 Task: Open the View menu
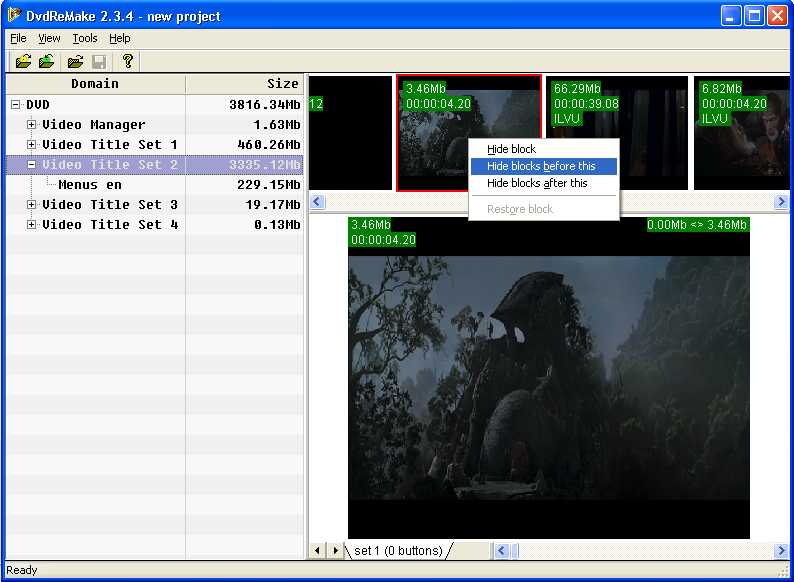(x=49, y=38)
